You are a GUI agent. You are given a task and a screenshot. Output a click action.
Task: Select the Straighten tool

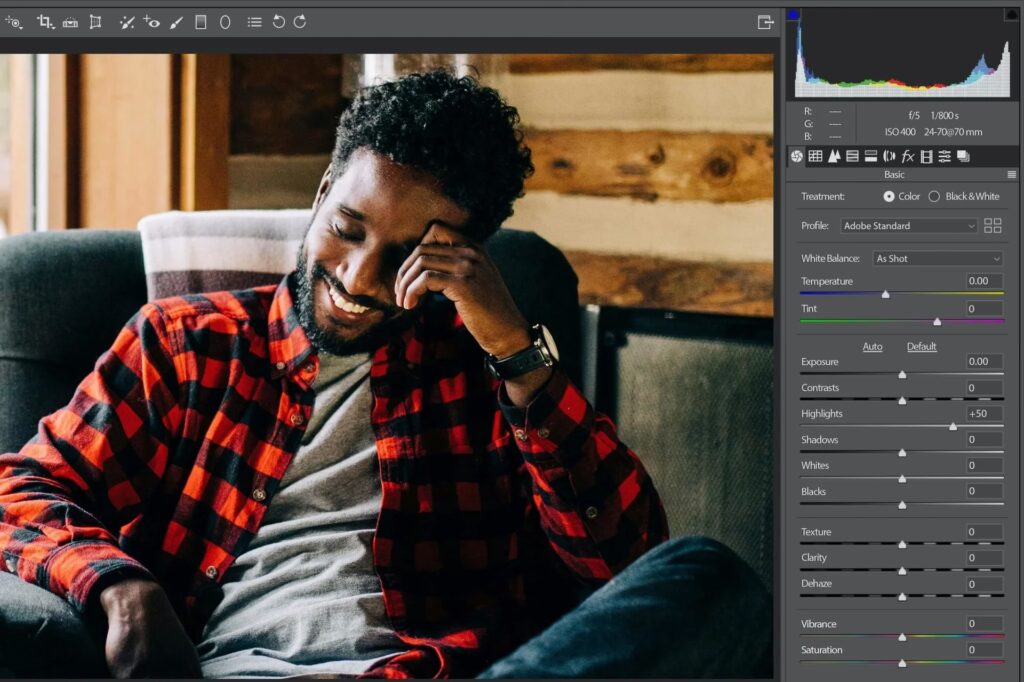70,21
